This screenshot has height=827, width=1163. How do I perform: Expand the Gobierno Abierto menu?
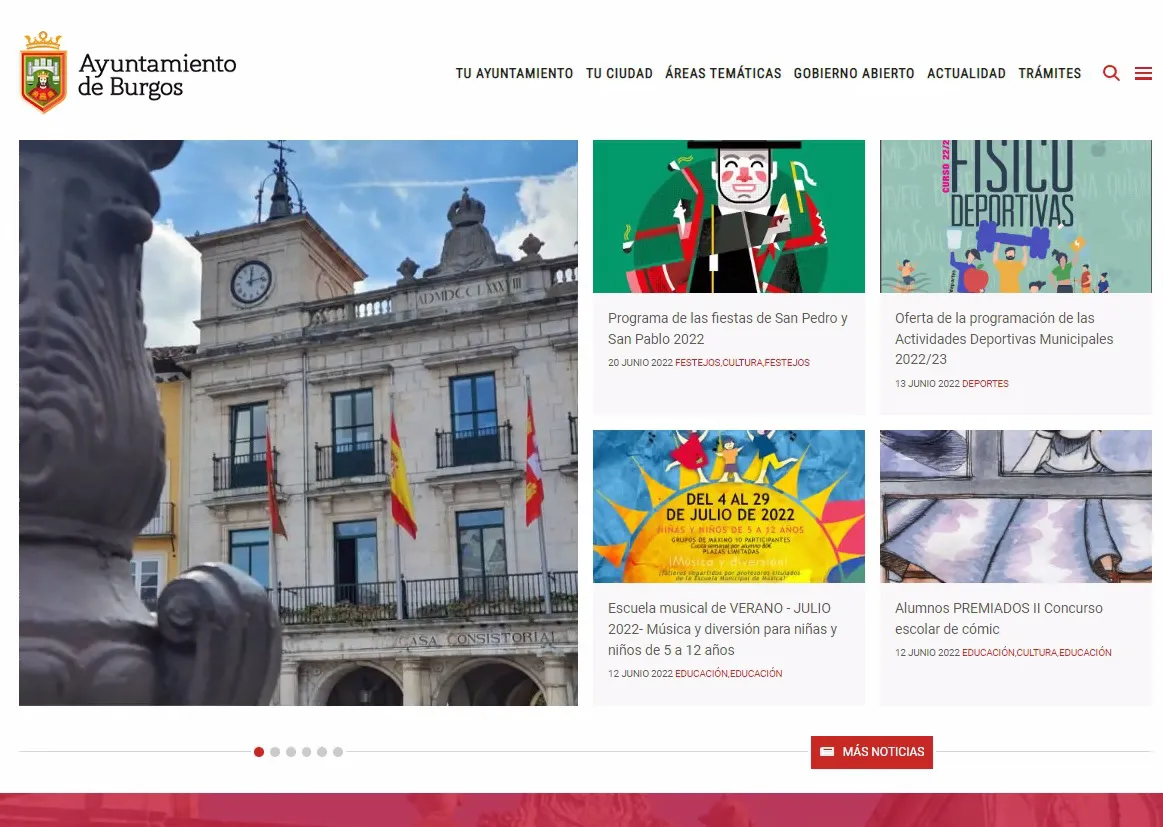pyautogui.click(x=854, y=73)
